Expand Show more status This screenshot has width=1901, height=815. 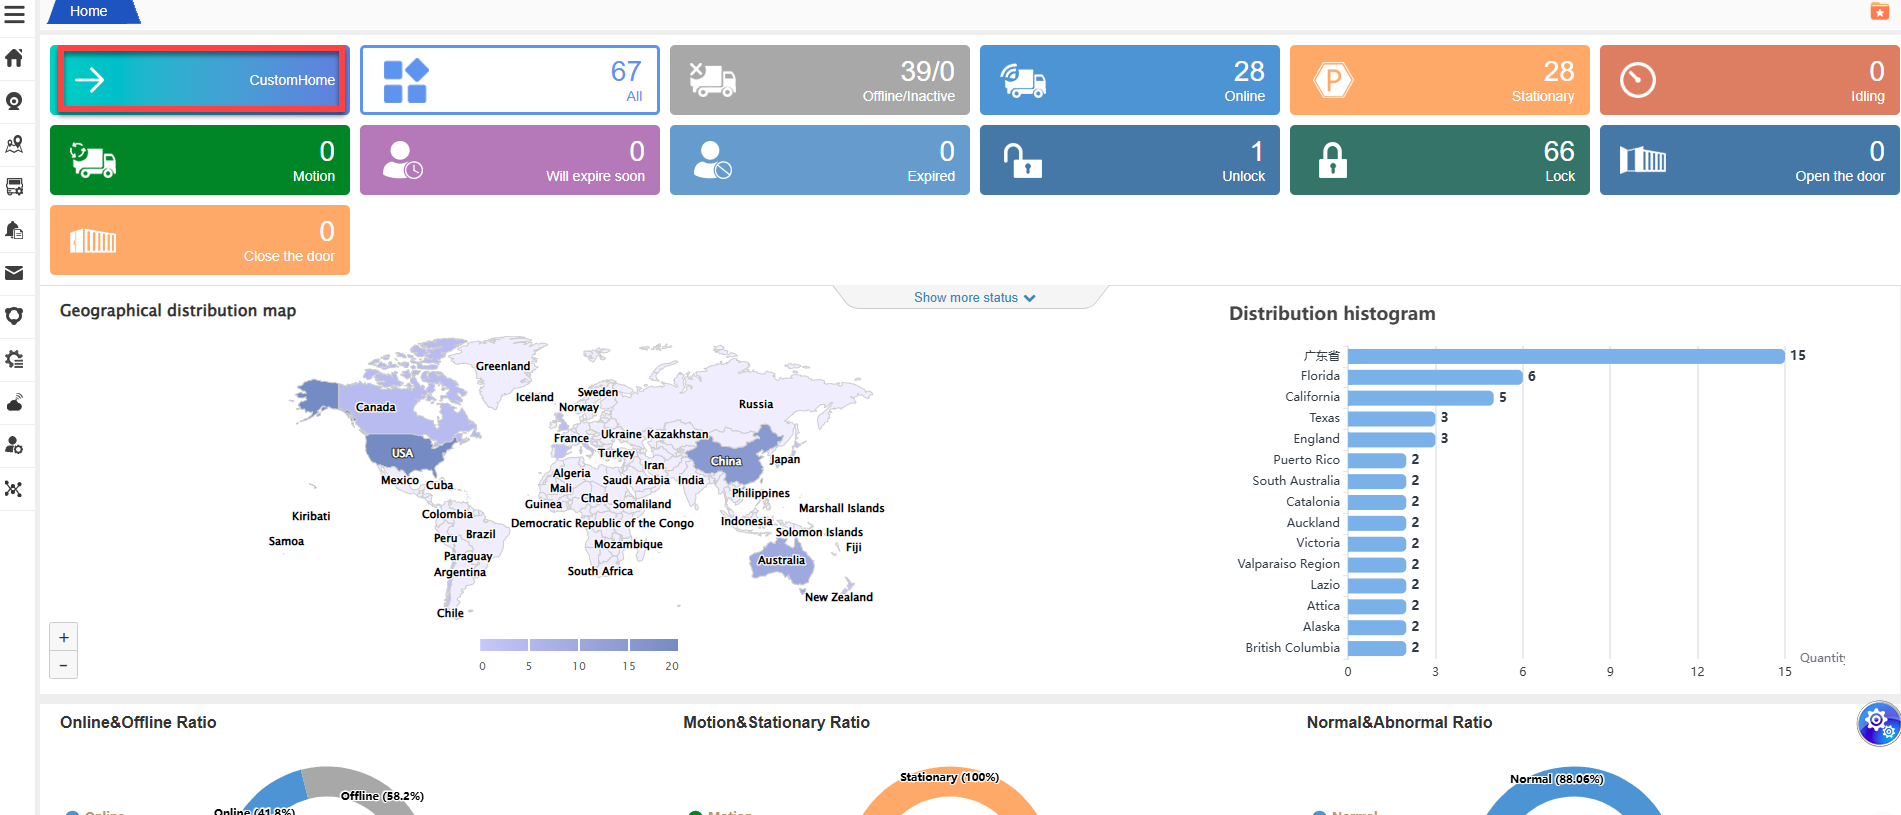pos(973,298)
